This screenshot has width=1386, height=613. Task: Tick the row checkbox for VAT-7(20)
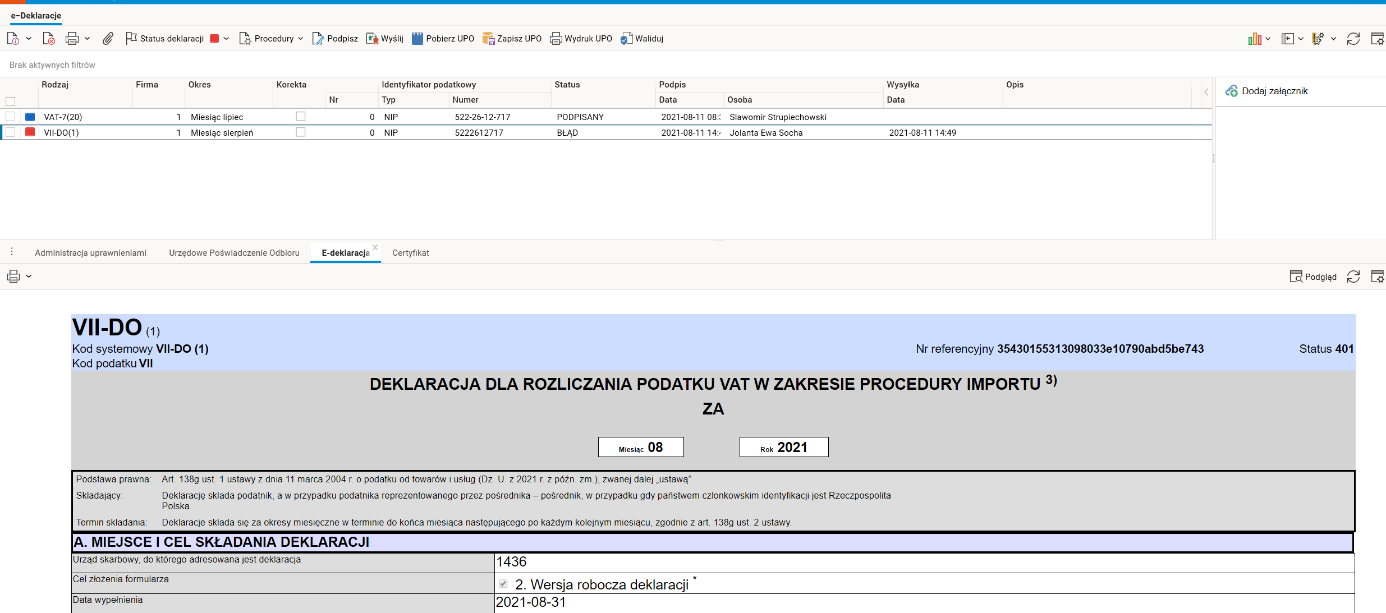(x=10, y=117)
